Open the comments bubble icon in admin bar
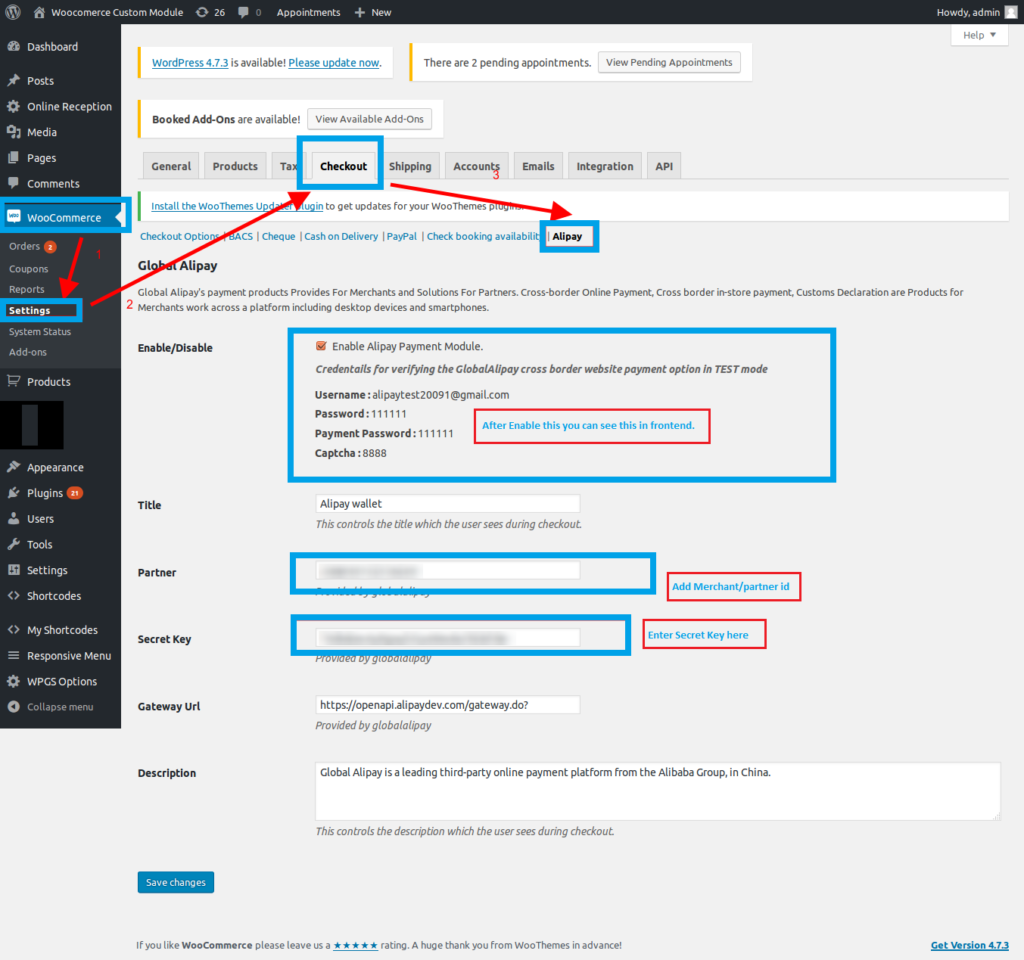Screen dimensions: 1024x960 click(x=244, y=12)
